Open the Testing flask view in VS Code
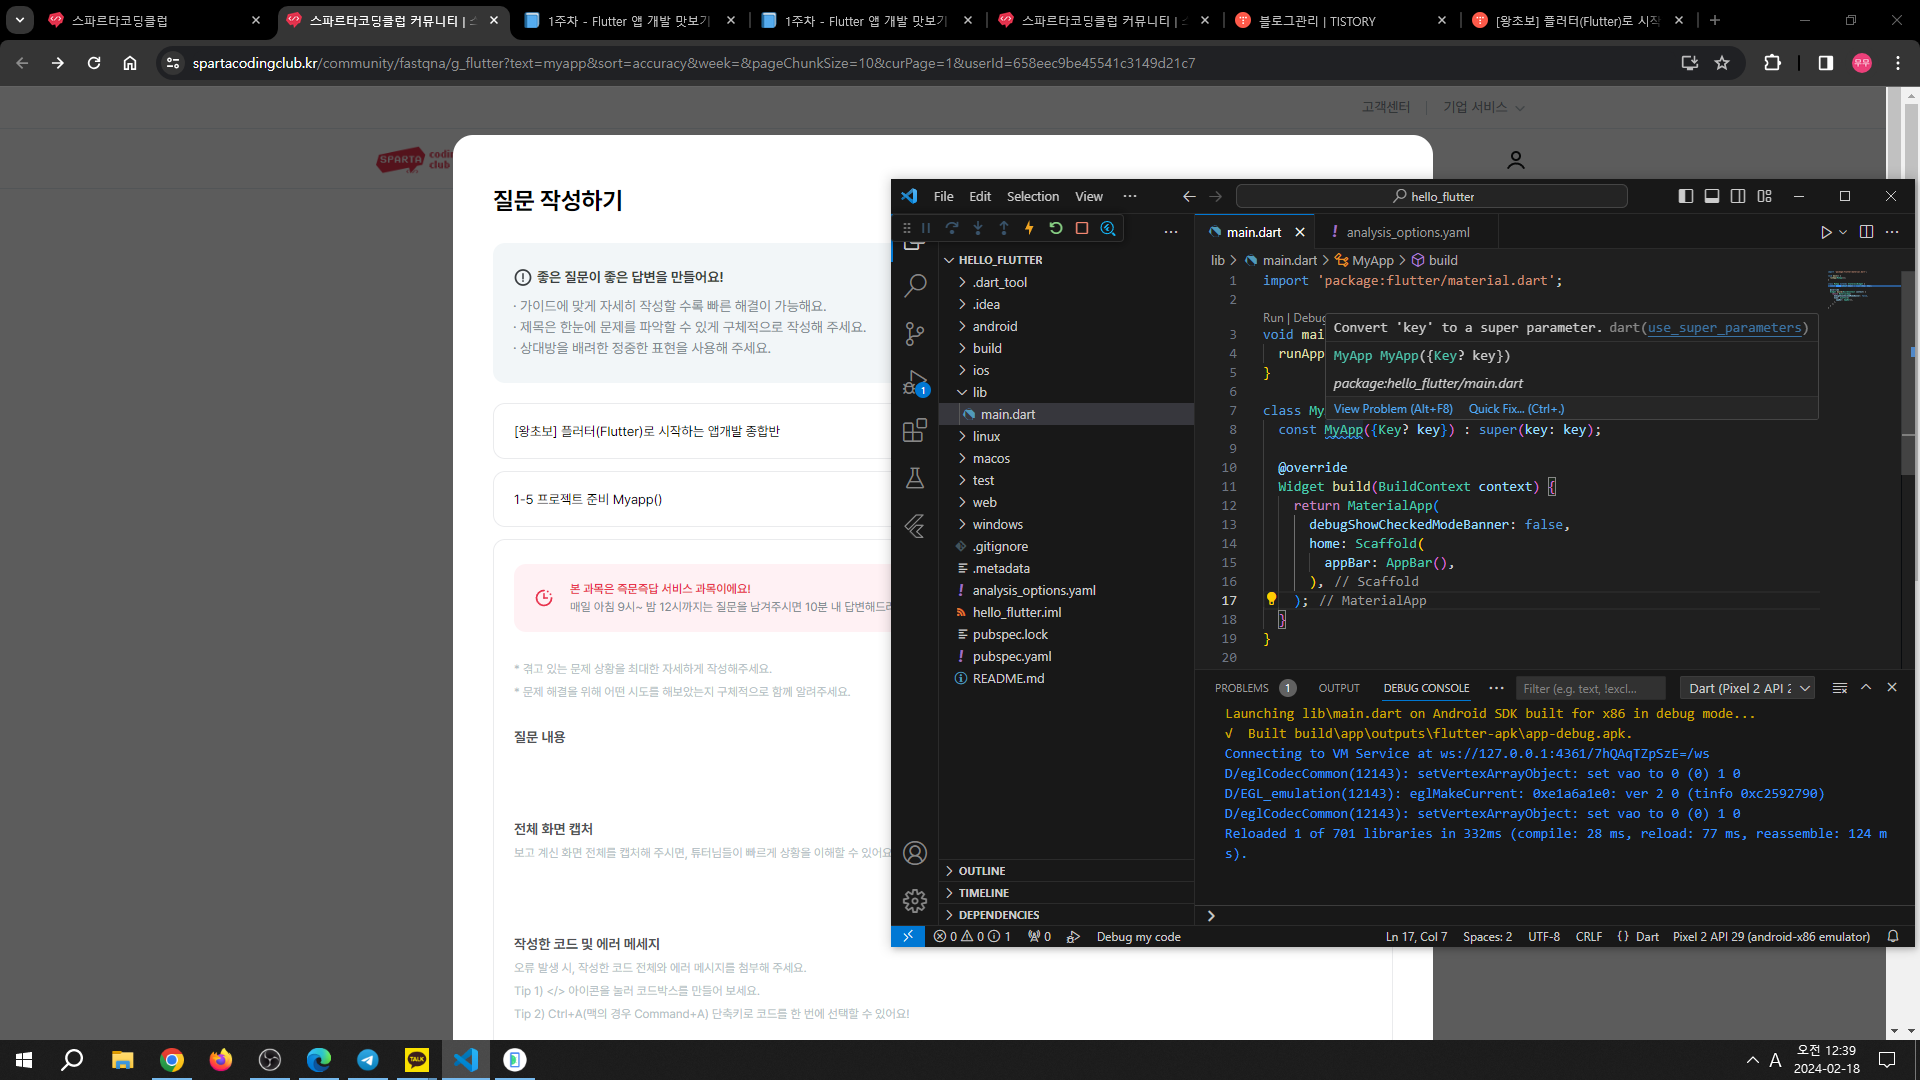This screenshot has width=1920, height=1080. (x=915, y=478)
